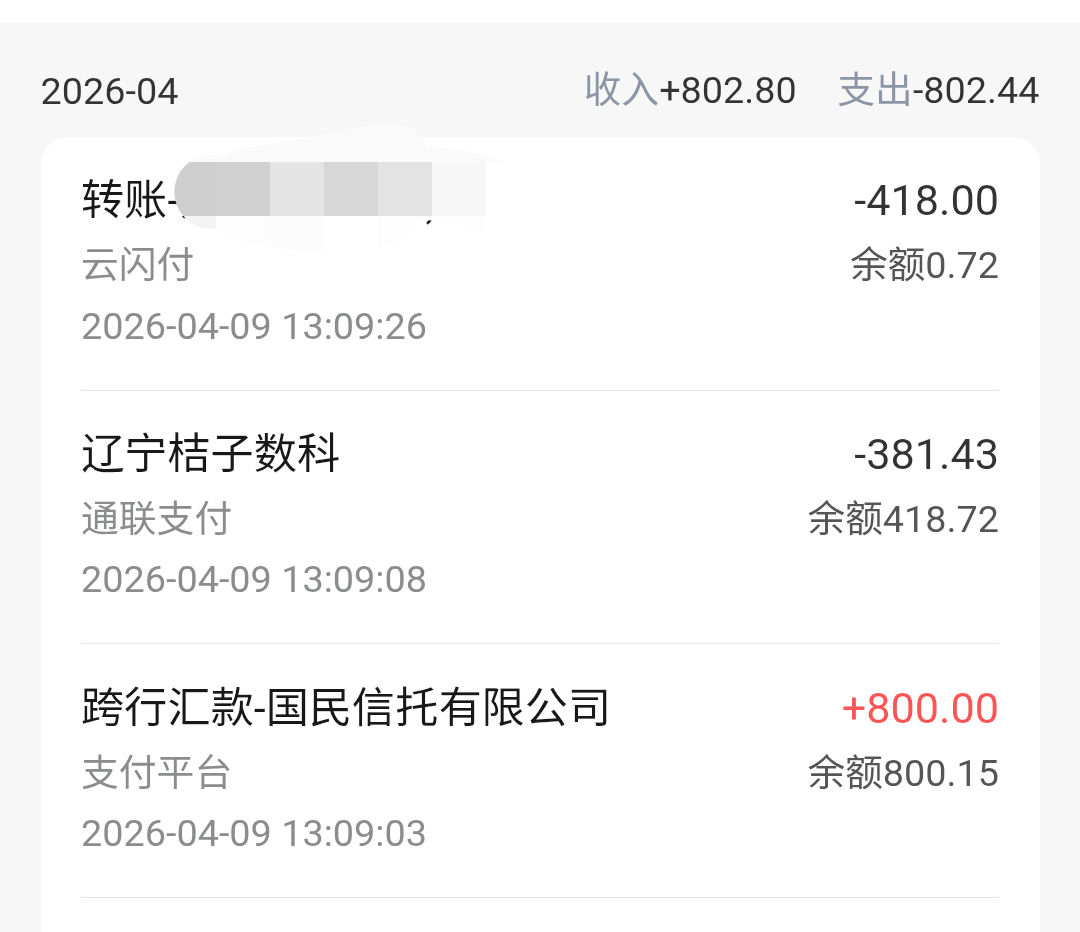Screen dimensions: 1080x932
Task: Tap the -381.43 payment amount
Action: (926, 455)
